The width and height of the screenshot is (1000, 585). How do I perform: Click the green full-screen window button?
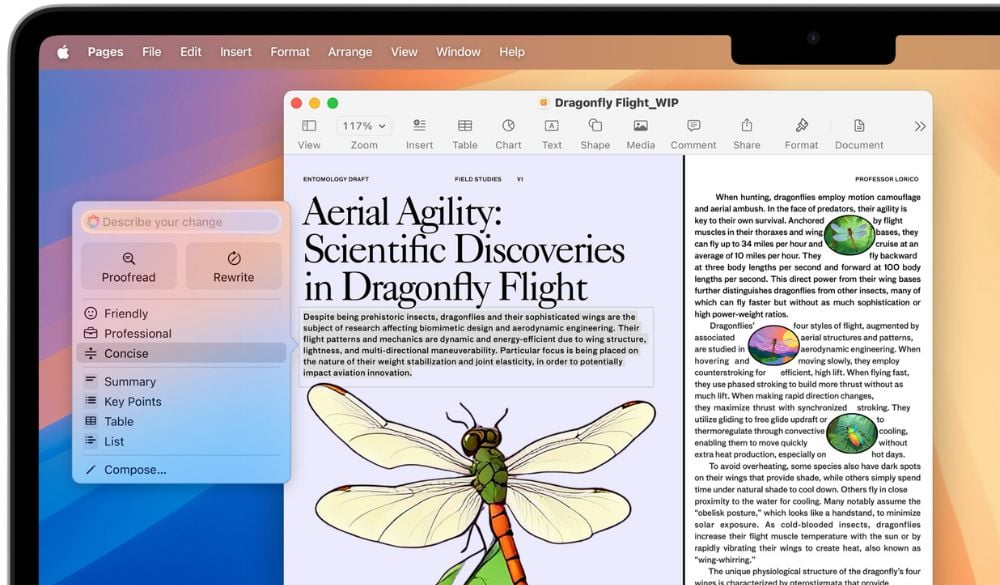coord(332,103)
